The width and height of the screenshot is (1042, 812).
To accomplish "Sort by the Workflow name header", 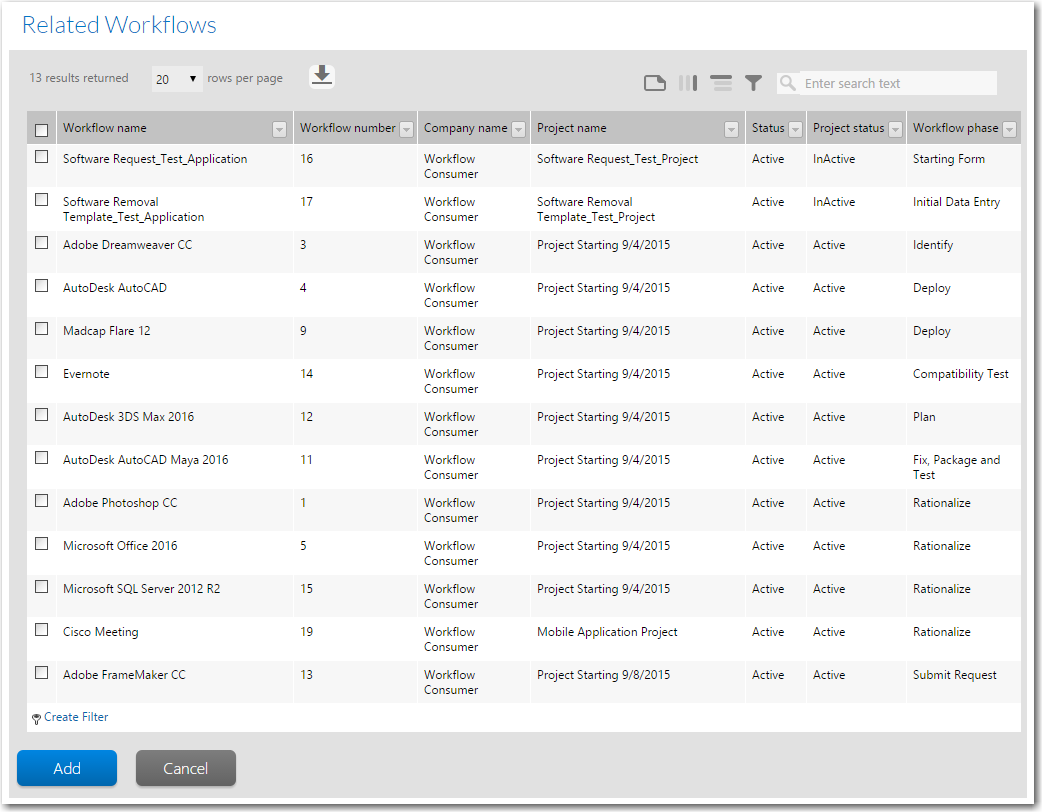I will pyautogui.click(x=104, y=128).
